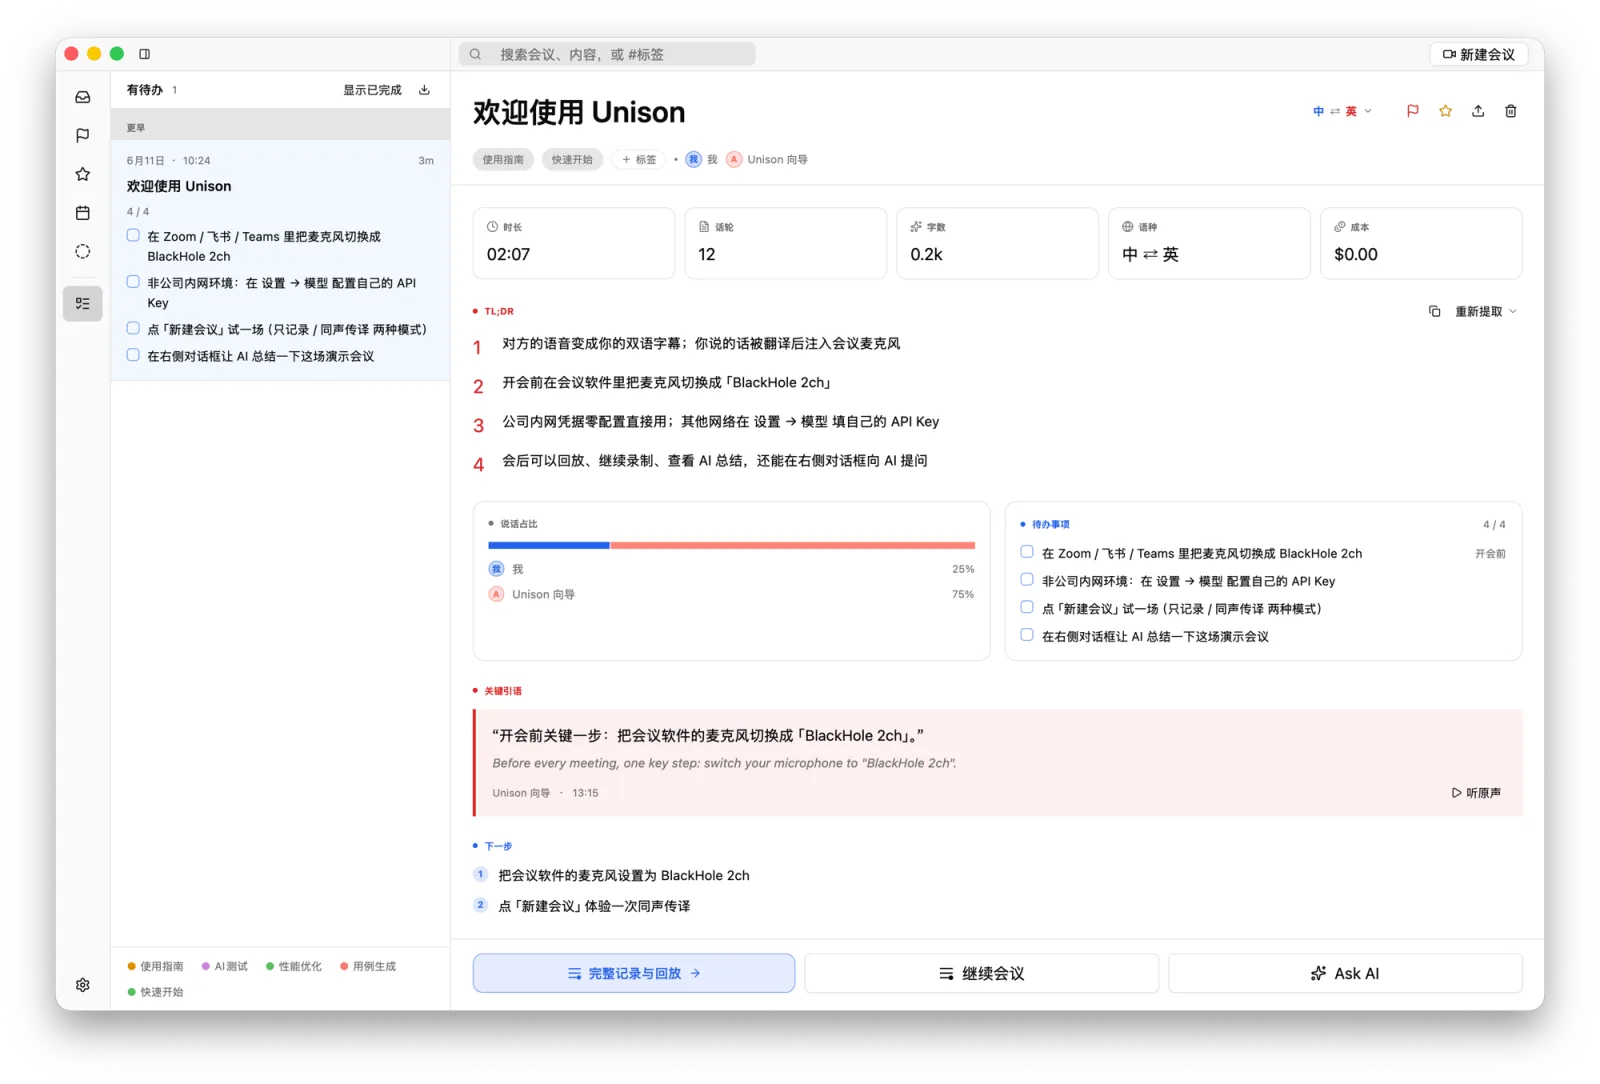
Task: Click next step 把会议软件的麦克风设置为 BlackHole 2ch
Action: [624, 875]
